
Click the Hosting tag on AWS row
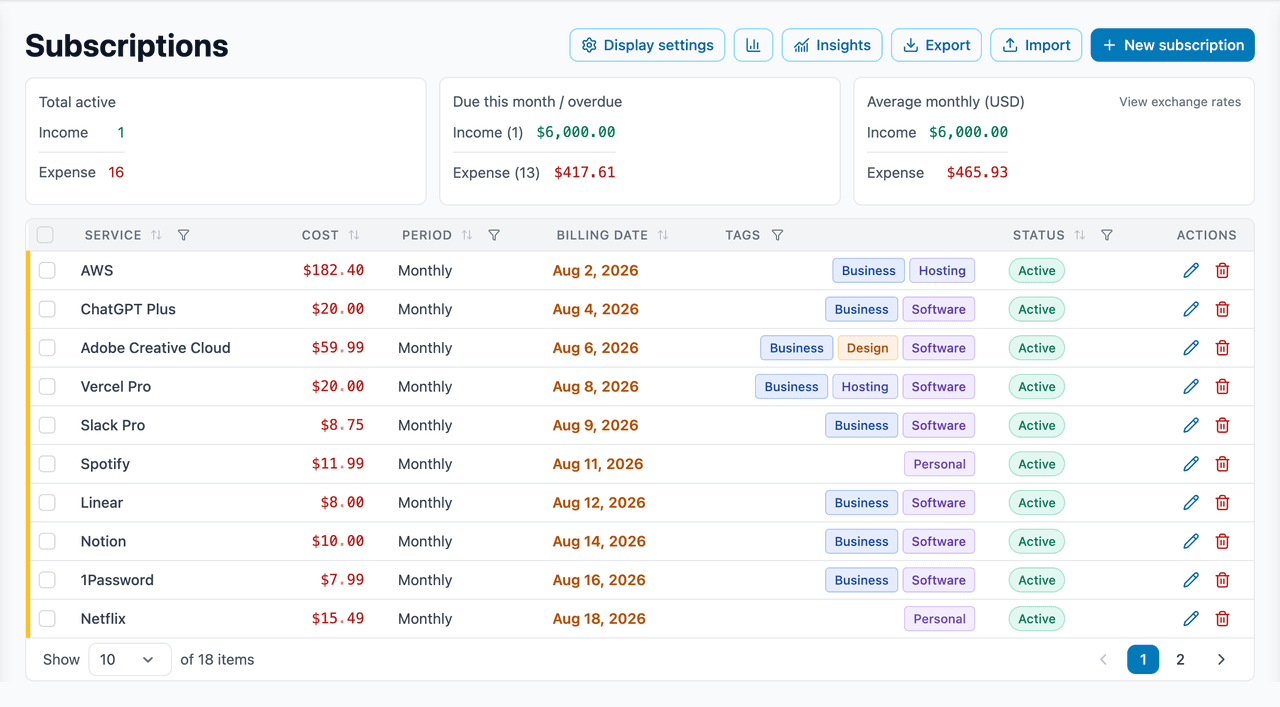coord(942,270)
